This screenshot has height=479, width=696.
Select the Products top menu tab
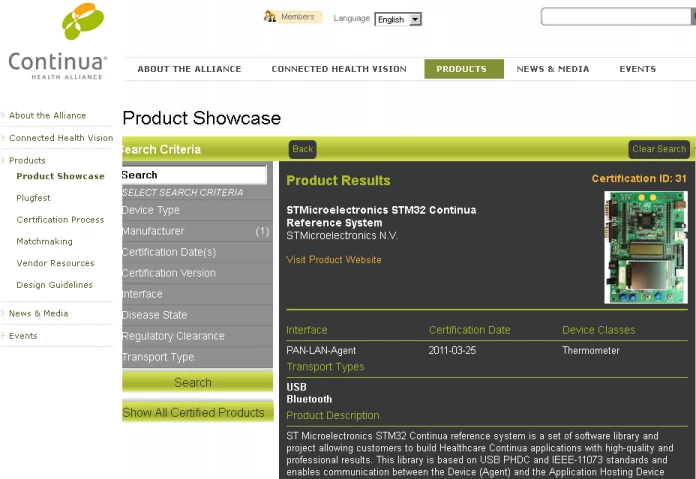(463, 69)
